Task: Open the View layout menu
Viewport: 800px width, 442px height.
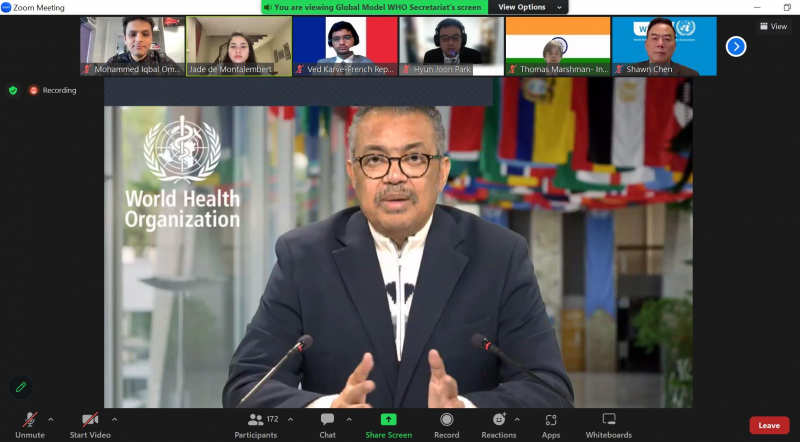Action: pyautogui.click(x=773, y=27)
